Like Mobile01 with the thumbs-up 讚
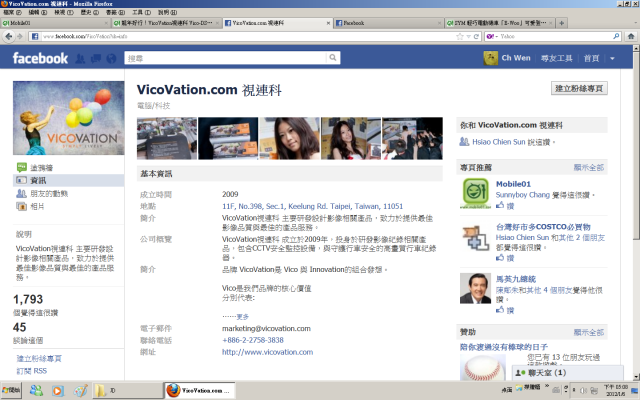The width and height of the screenshot is (640, 400). 505,206
